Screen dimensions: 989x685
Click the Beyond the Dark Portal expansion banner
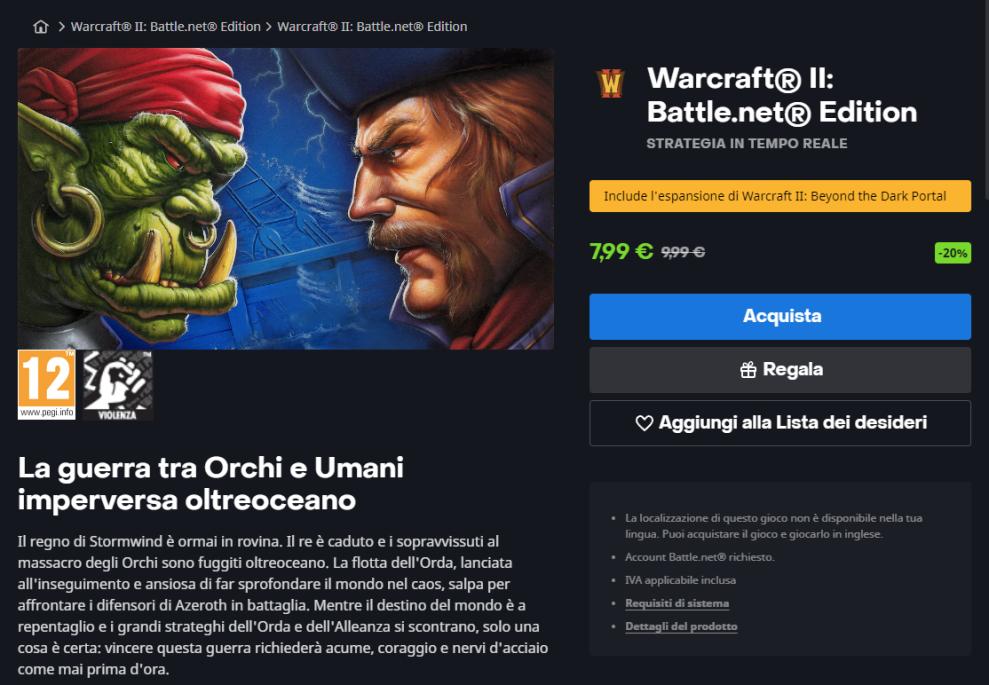click(x=780, y=196)
